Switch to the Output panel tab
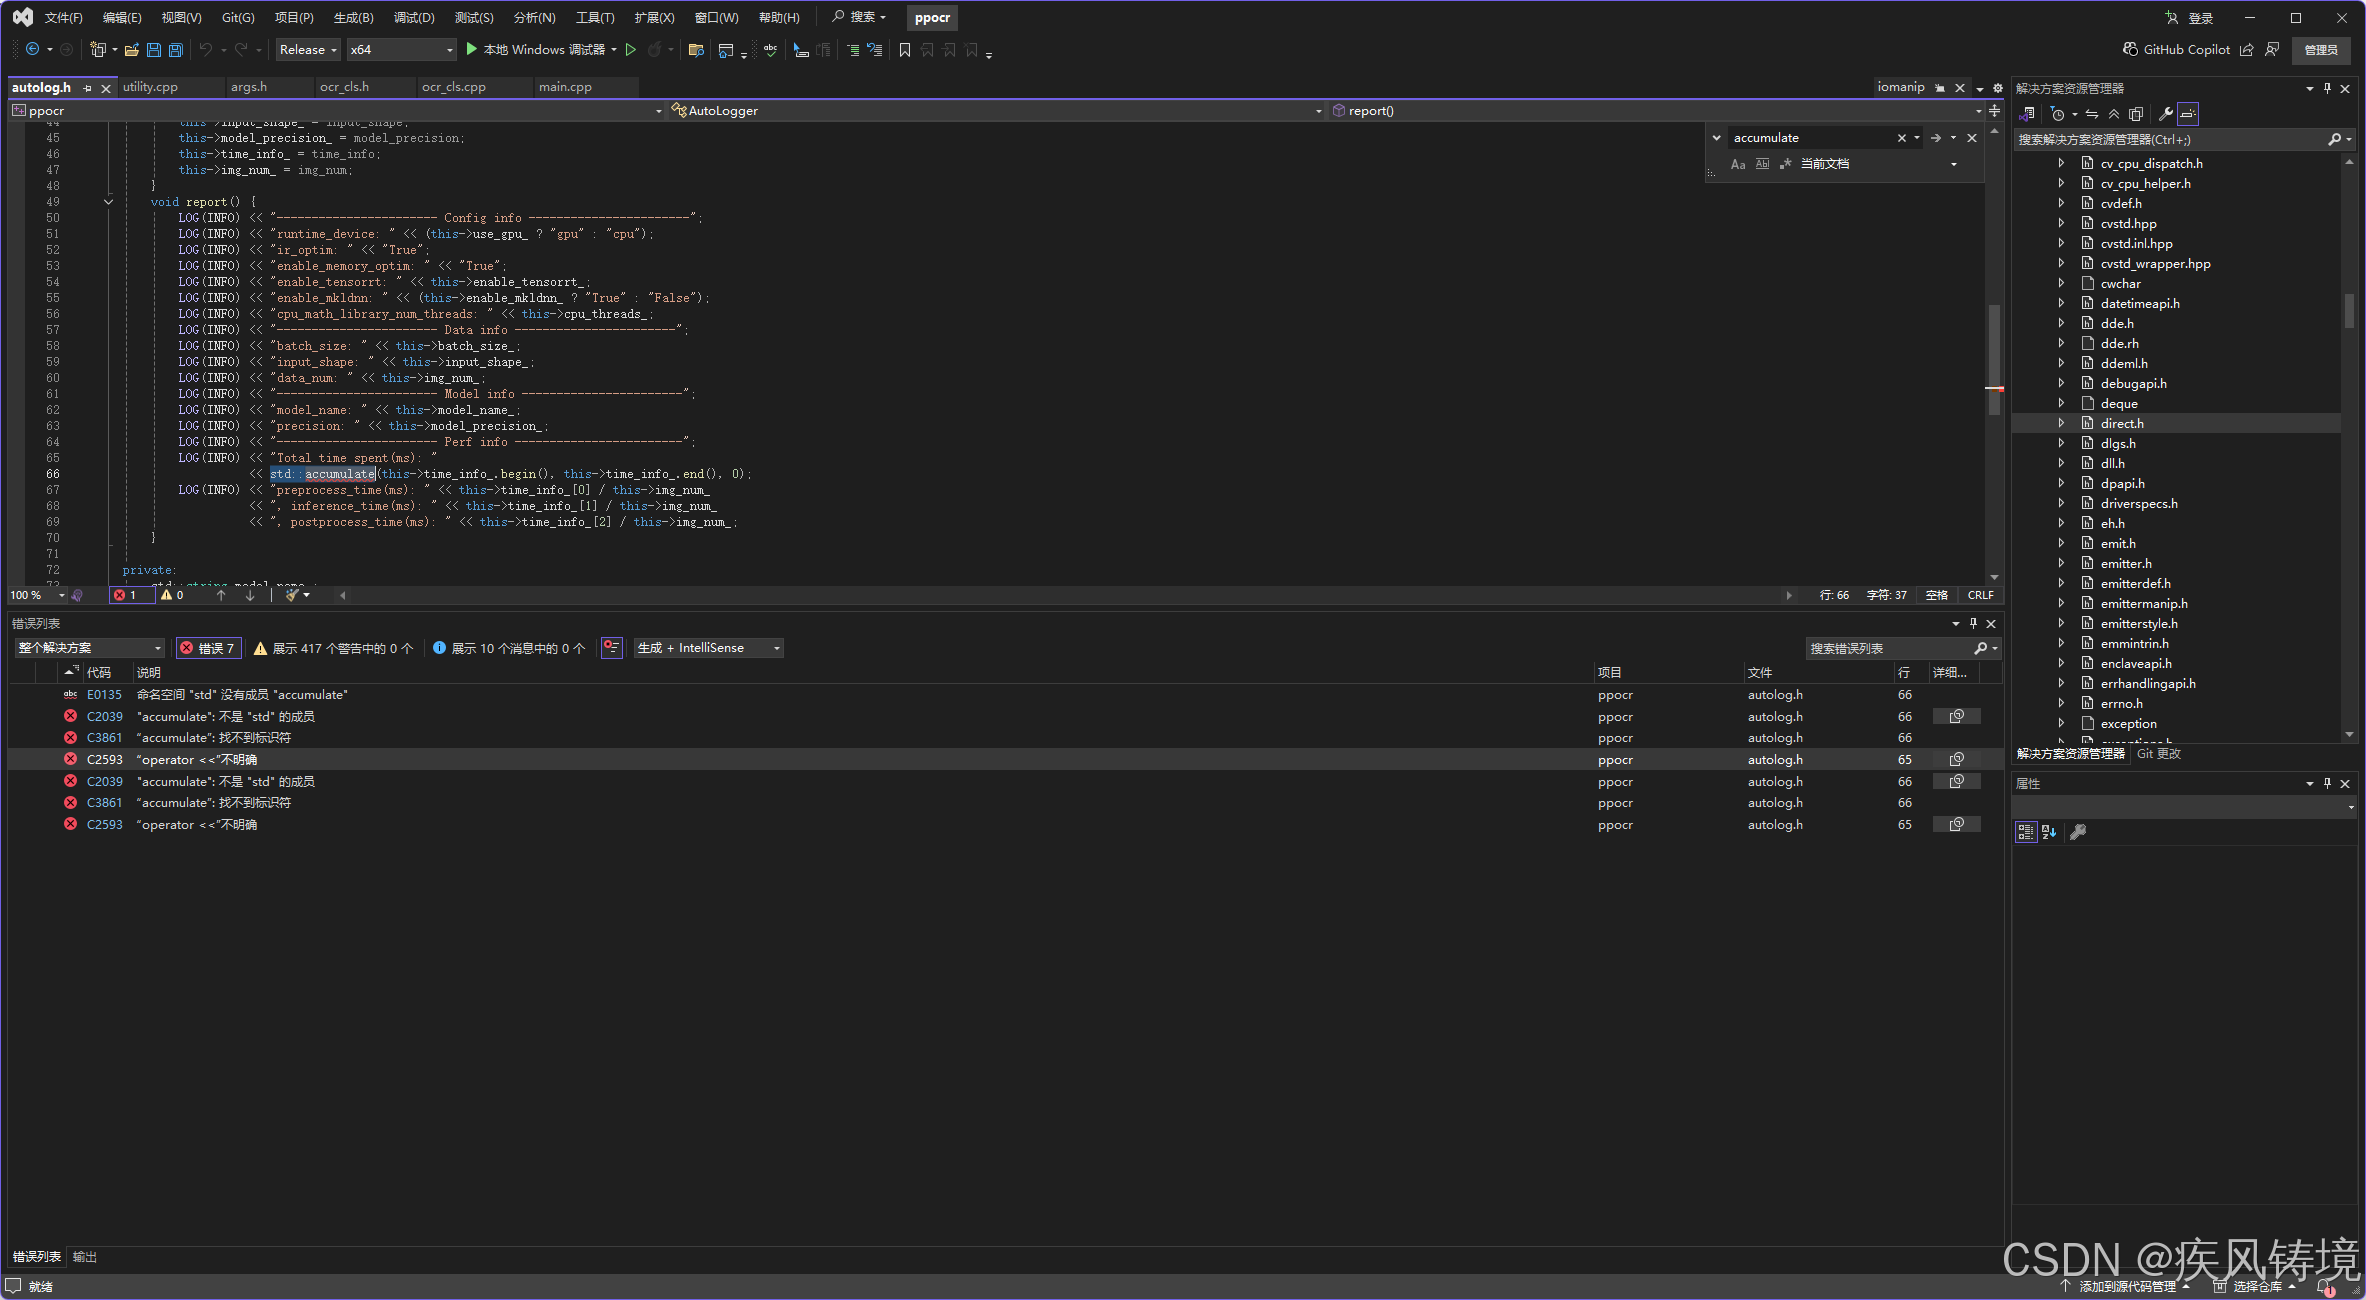This screenshot has width=2366, height=1300. [x=85, y=1257]
